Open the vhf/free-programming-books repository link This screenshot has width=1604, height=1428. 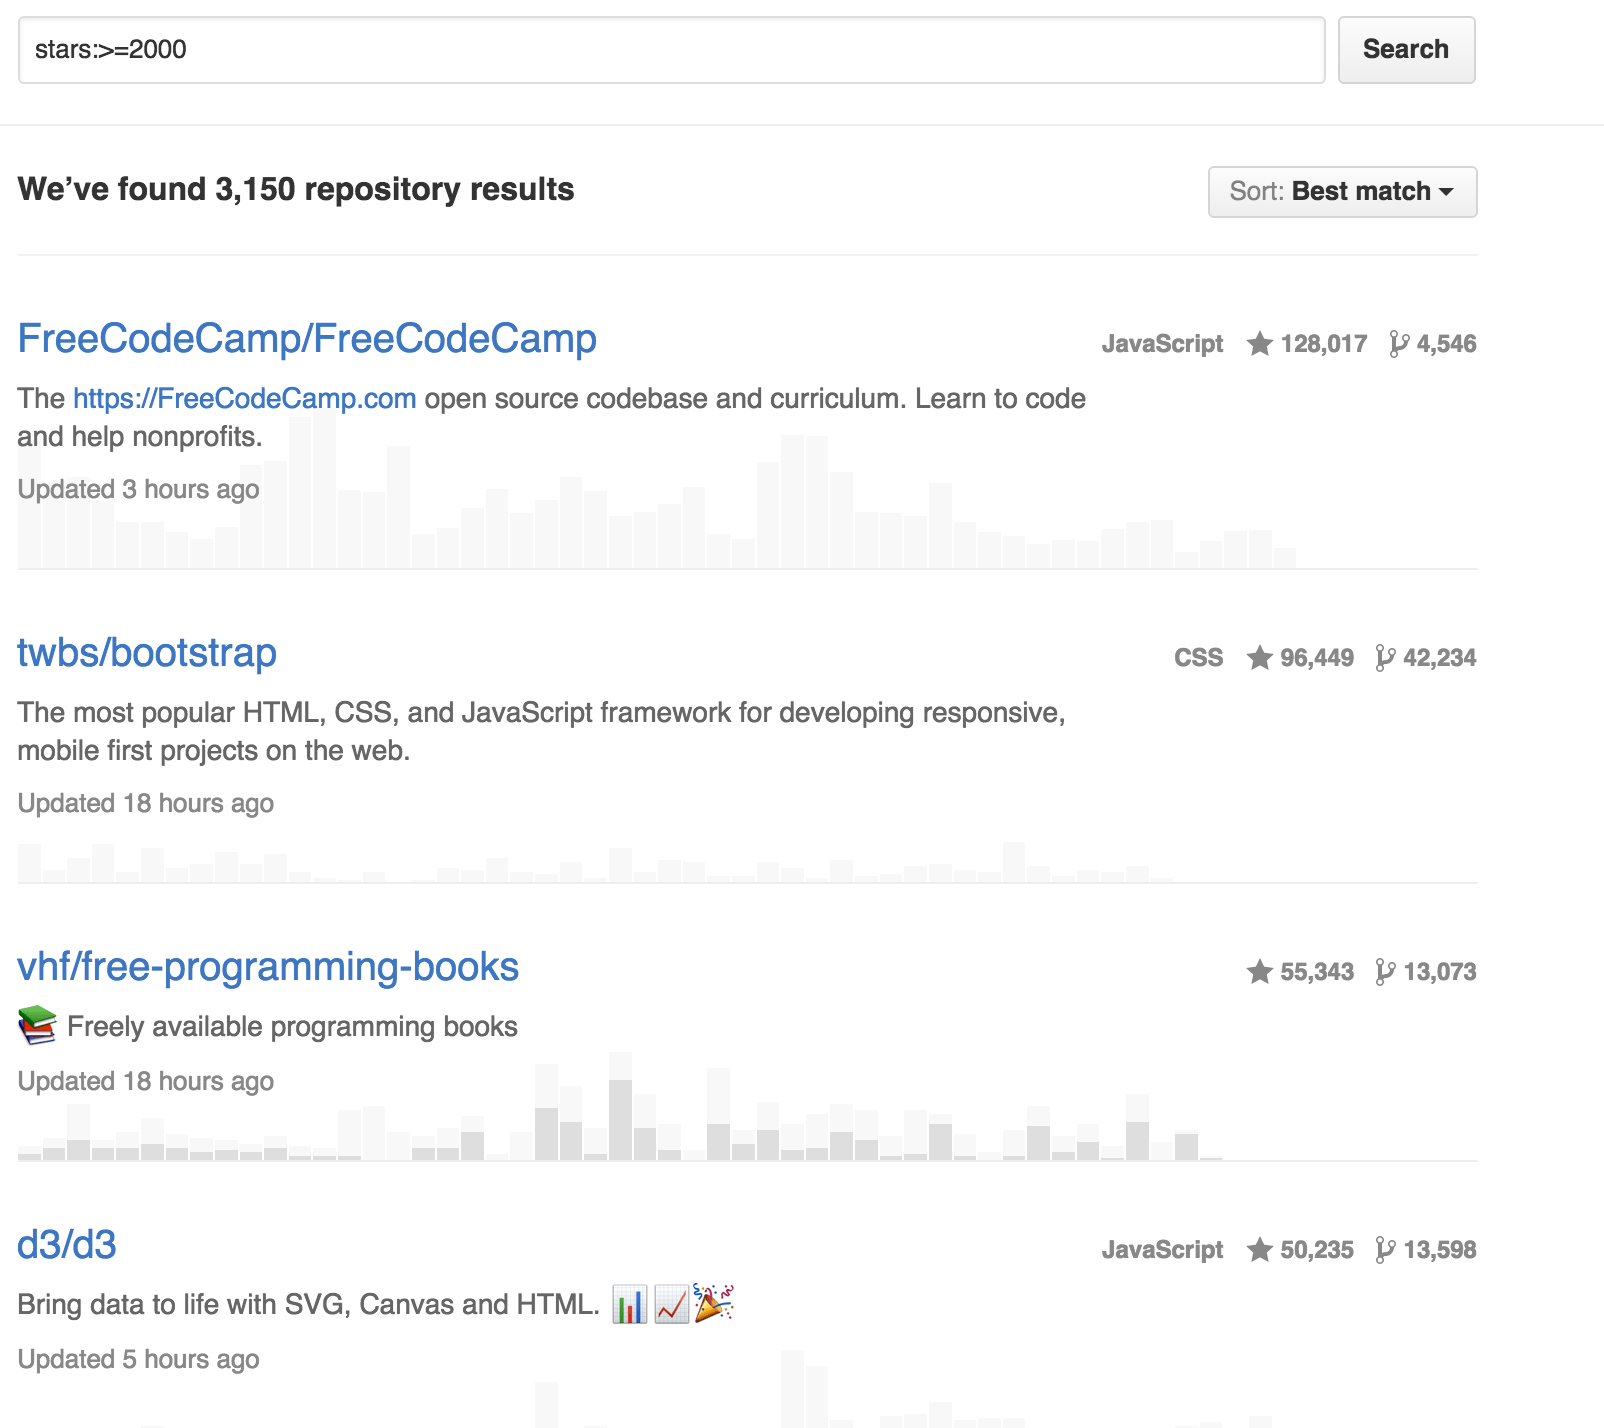click(268, 967)
